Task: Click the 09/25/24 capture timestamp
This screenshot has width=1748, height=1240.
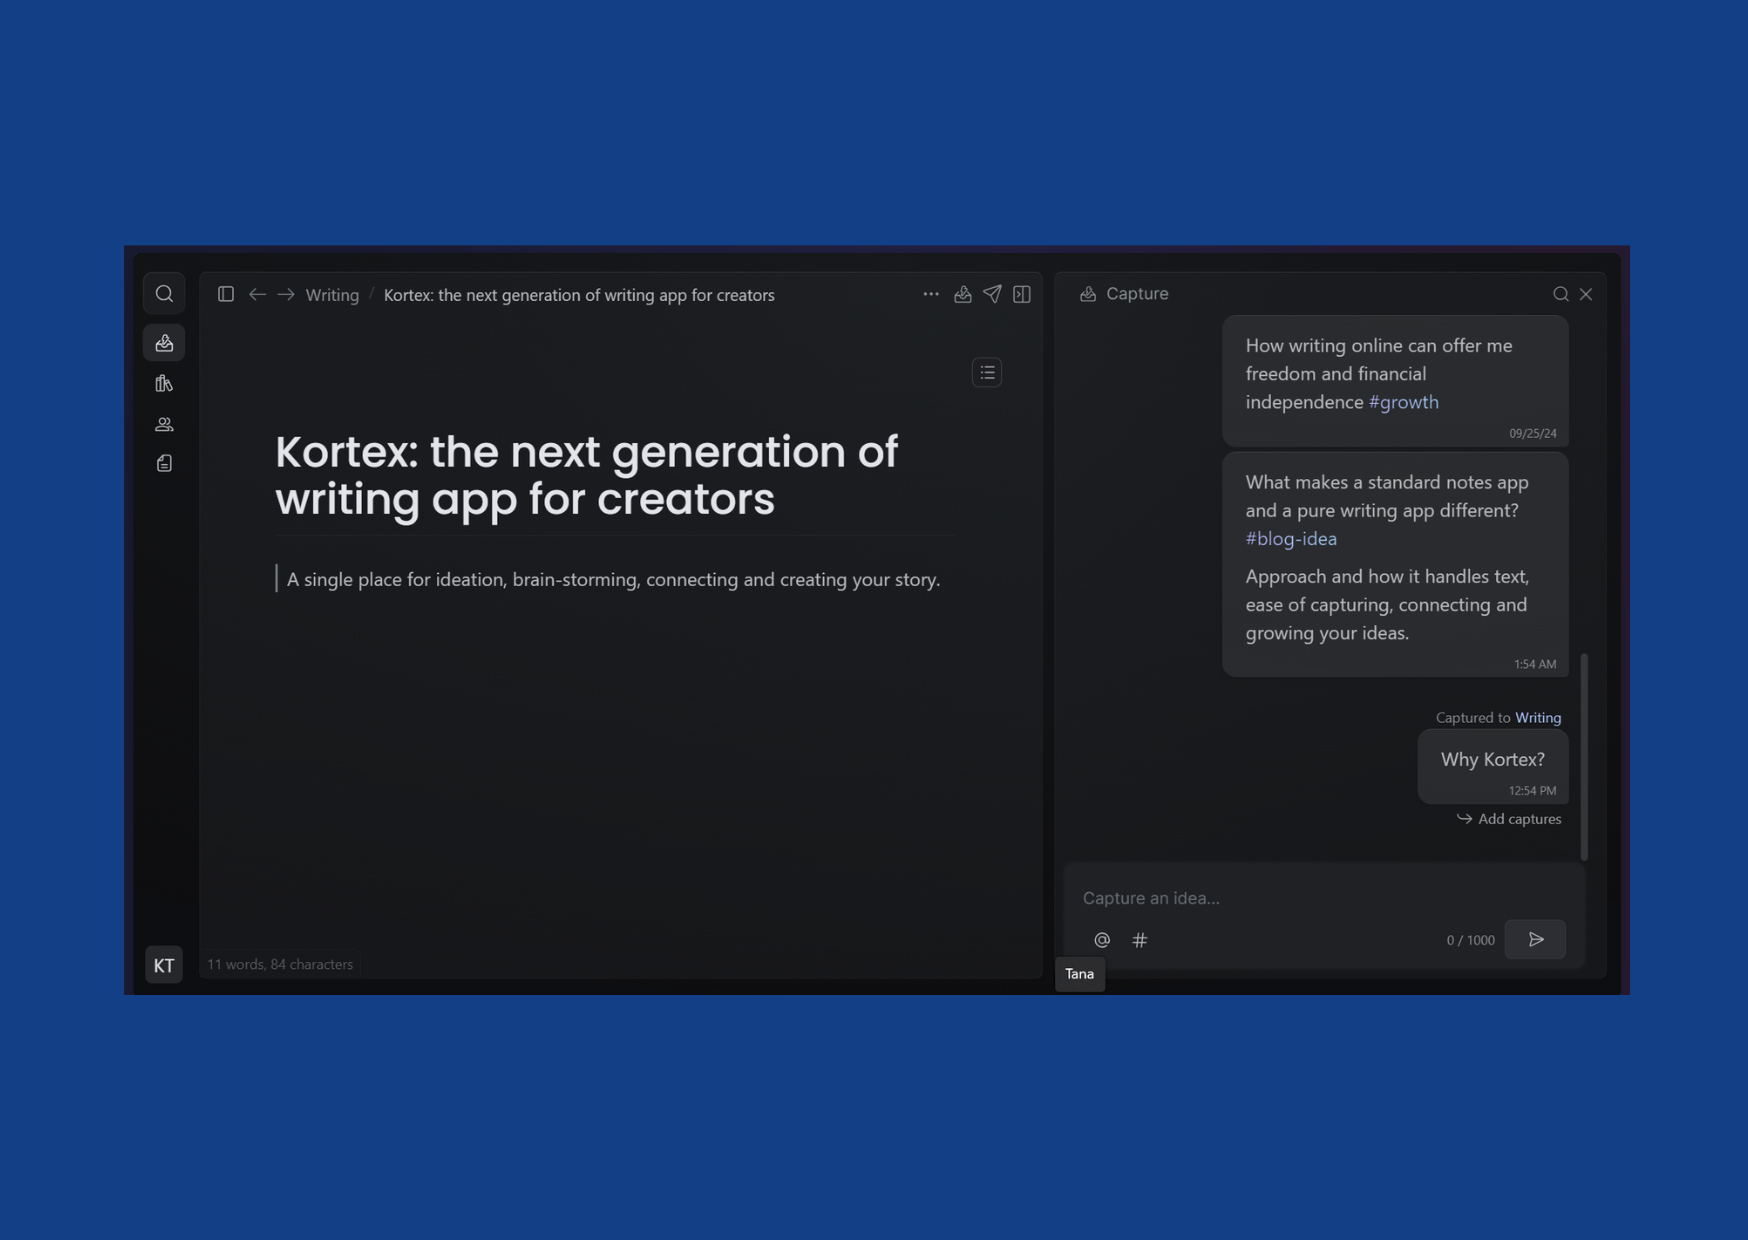Action: pyautogui.click(x=1532, y=434)
